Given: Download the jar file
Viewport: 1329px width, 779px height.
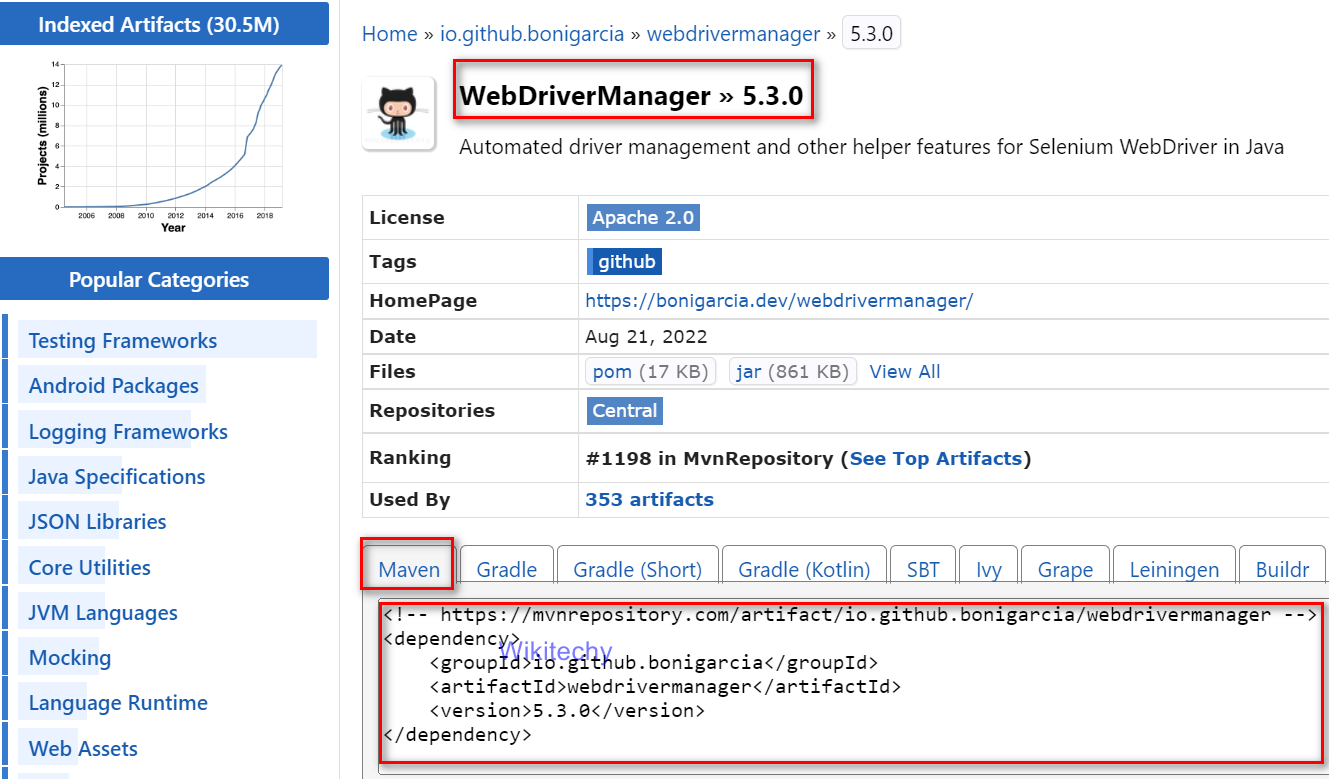Looking at the screenshot, I should pyautogui.click(x=749, y=372).
